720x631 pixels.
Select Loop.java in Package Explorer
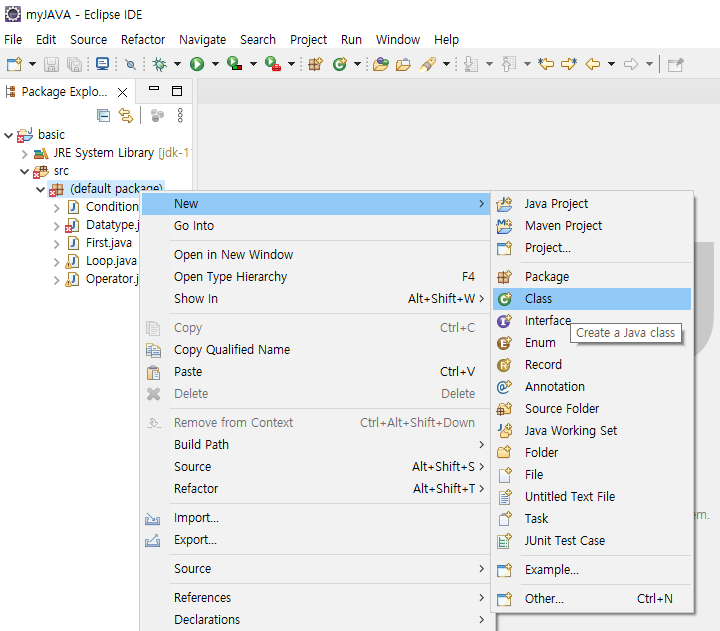point(111,261)
